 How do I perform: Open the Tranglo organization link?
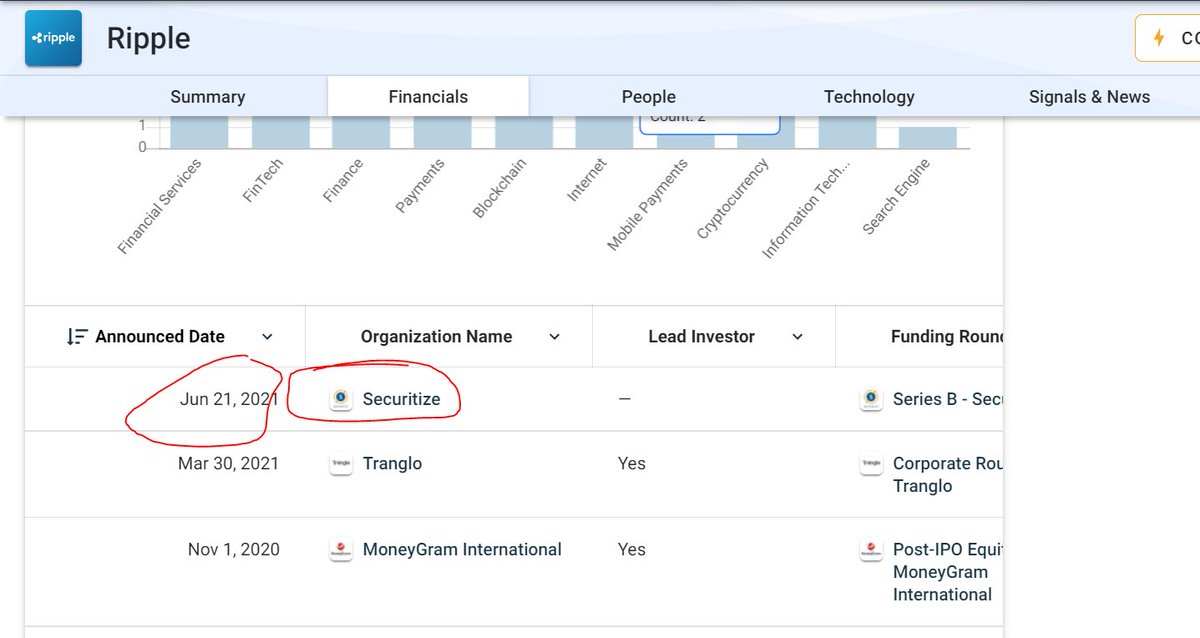(x=392, y=464)
